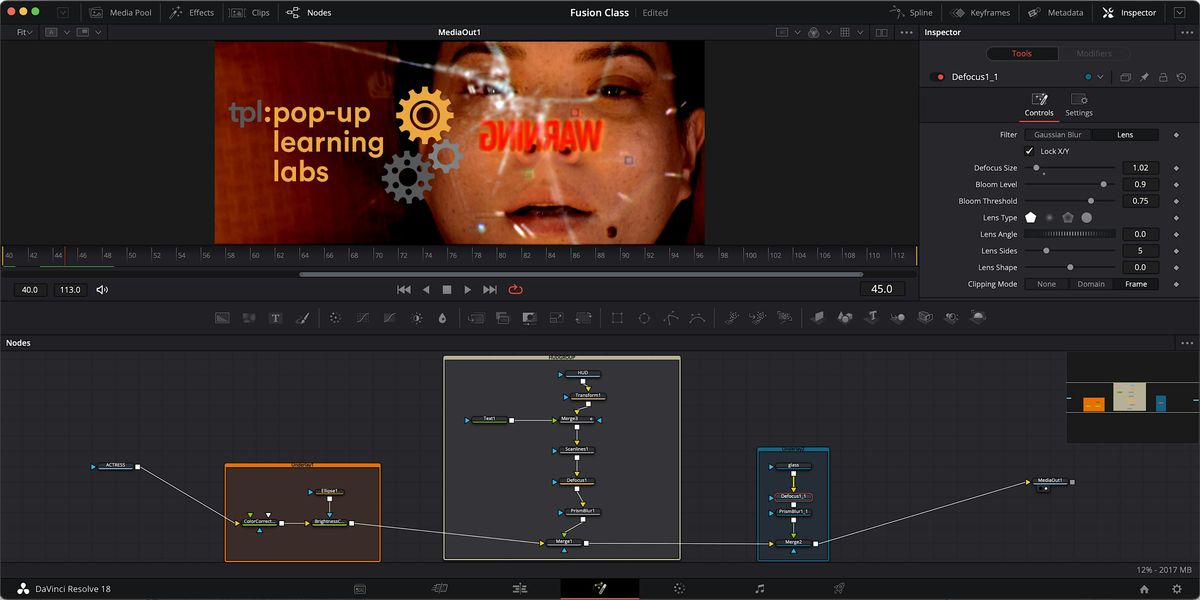Open the Inspector three-dot options menu
1200x600 pixels.
click(x=1187, y=32)
